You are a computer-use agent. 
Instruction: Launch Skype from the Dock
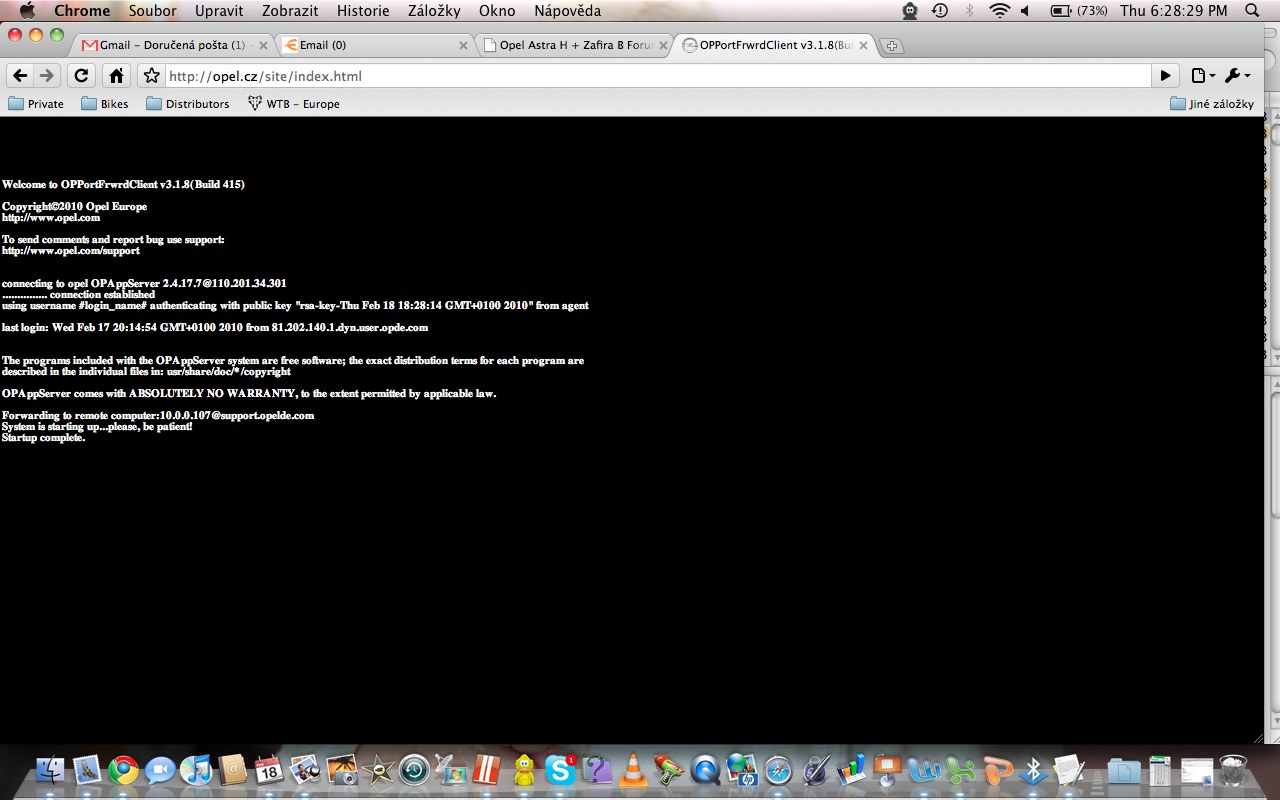[560, 770]
